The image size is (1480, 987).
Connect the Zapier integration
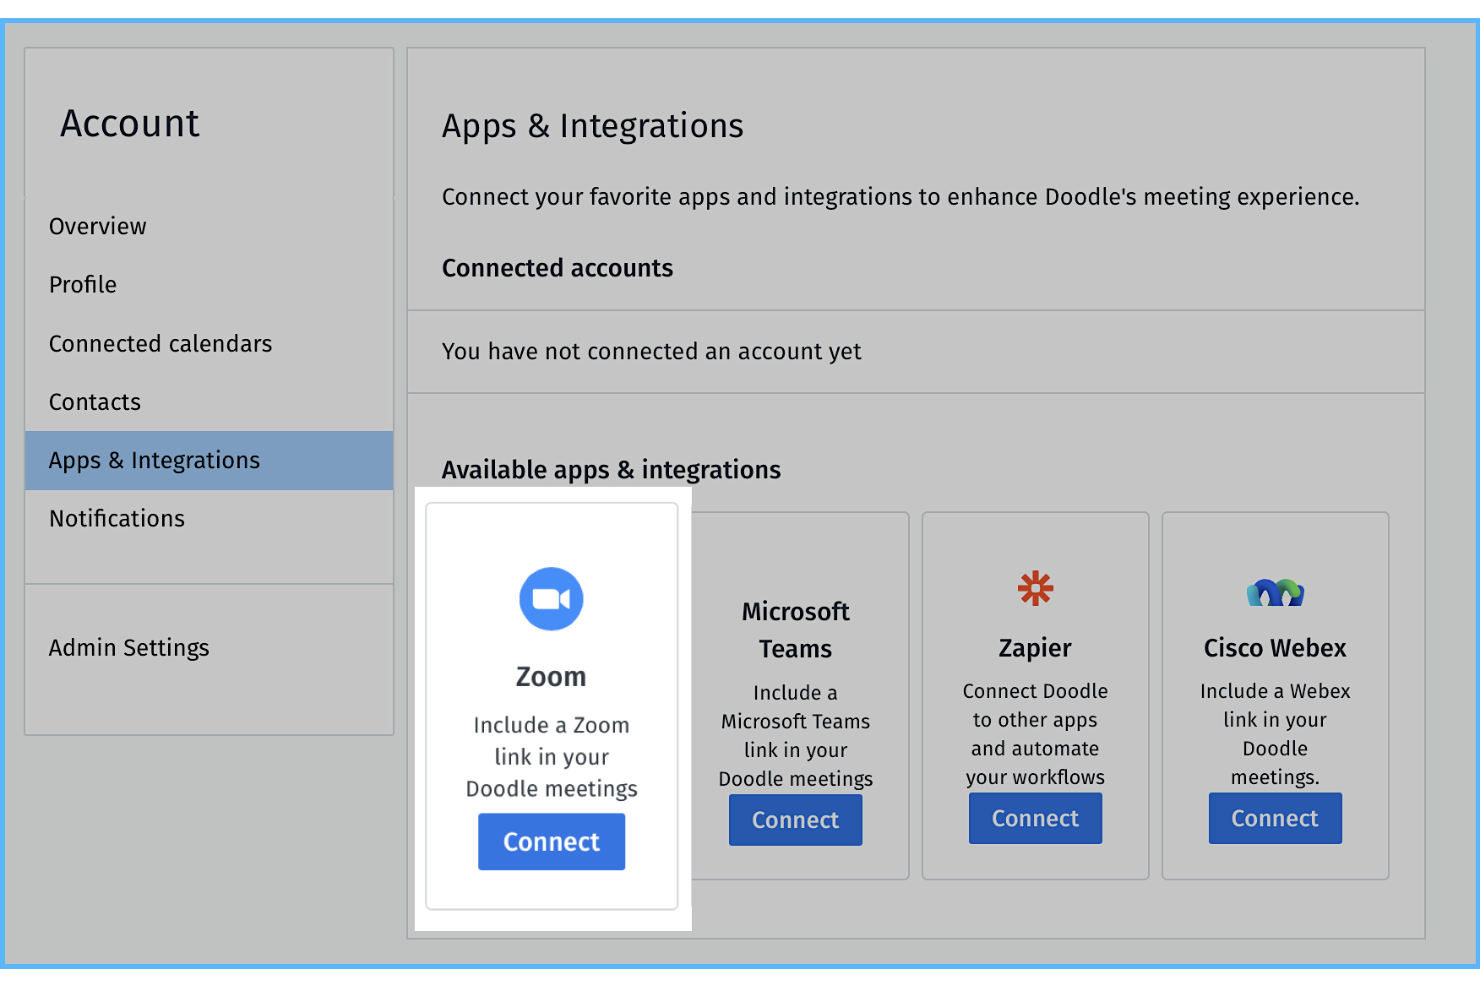1035,818
